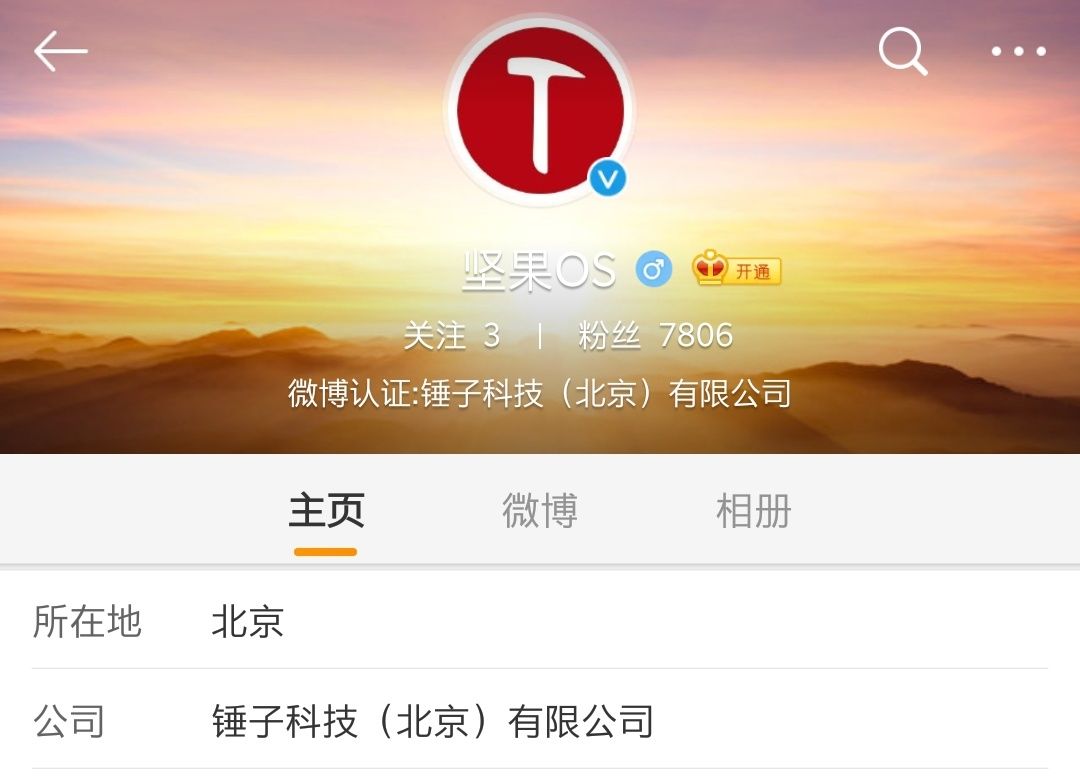Image resolution: width=1080 pixels, height=780 pixels.
Task: Tap the blue male gender icon
Action: coord(653,269)
